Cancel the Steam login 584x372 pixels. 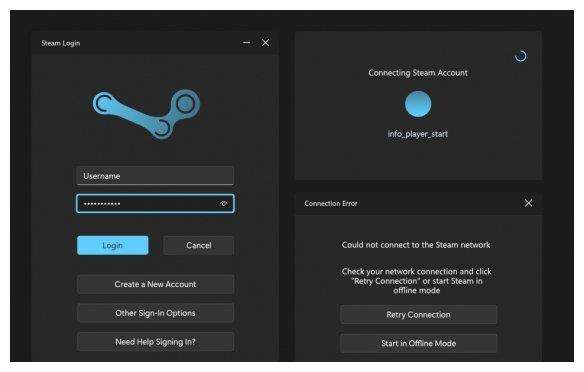tap(199, 245)
